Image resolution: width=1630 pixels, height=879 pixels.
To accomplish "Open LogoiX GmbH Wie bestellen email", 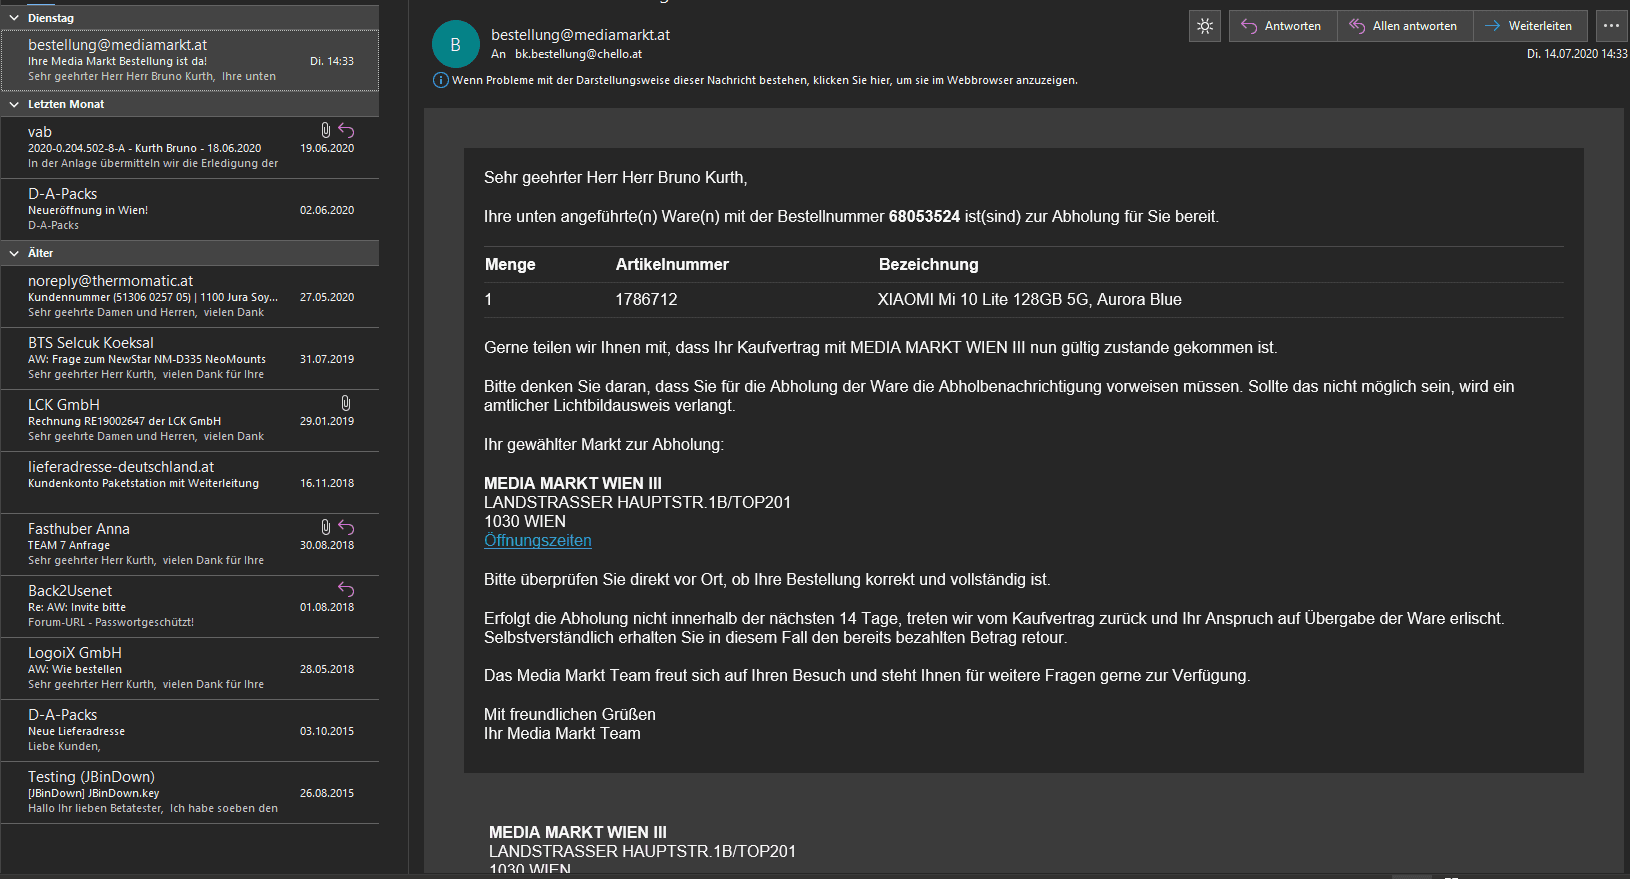I will click(190, 668).
